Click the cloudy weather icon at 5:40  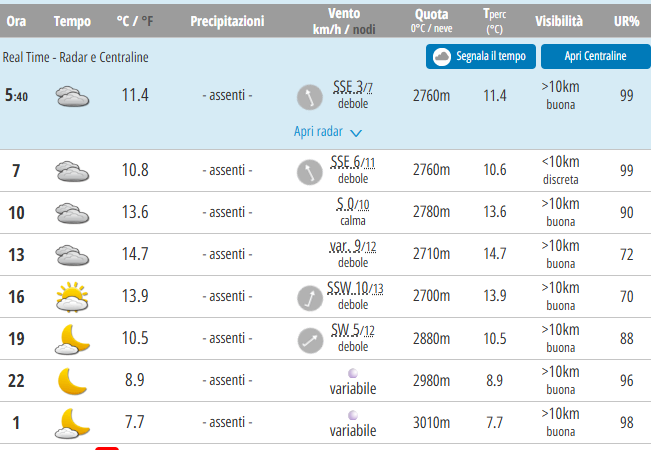click(x=72, y=97)
